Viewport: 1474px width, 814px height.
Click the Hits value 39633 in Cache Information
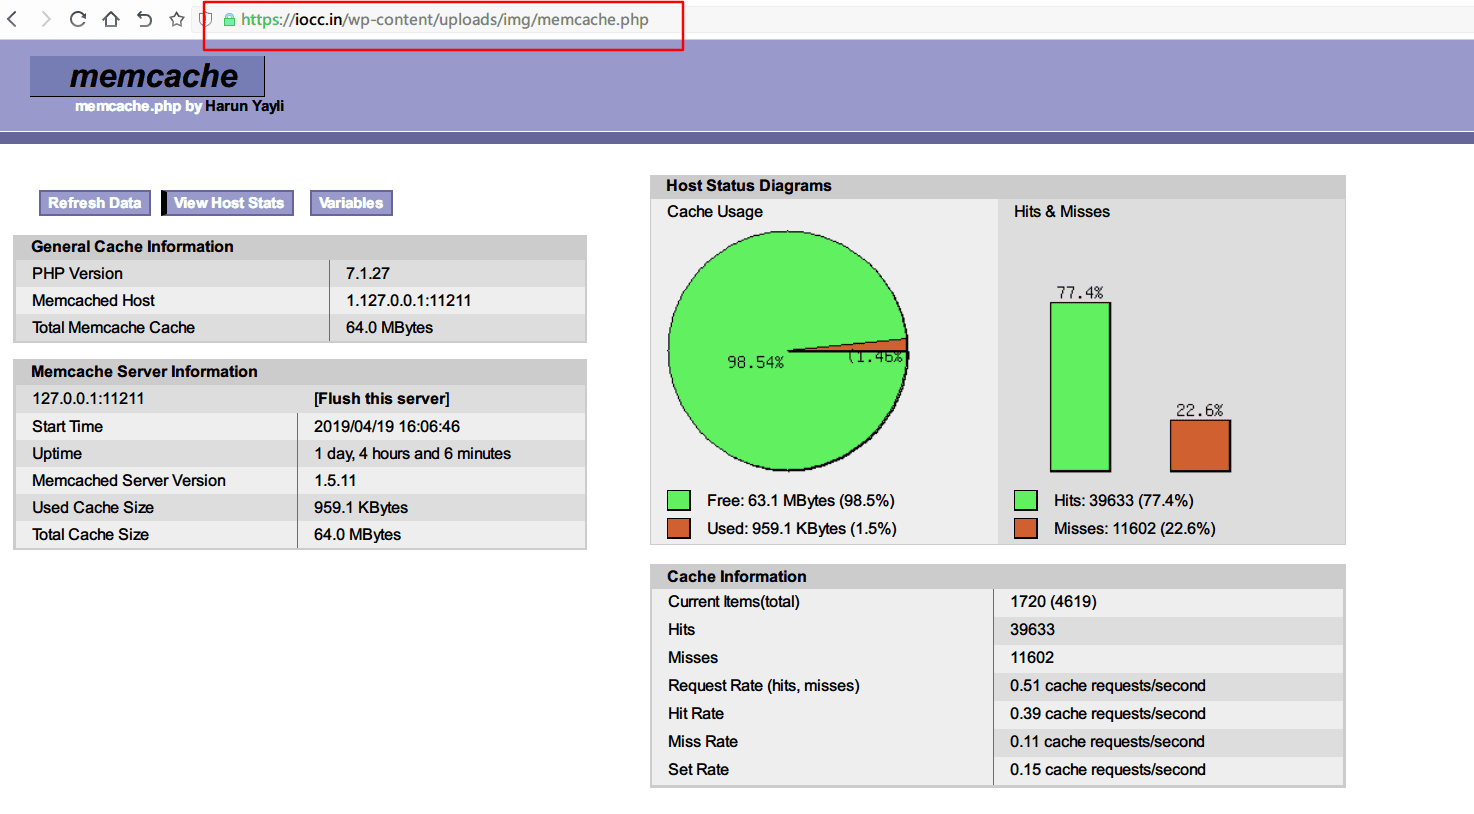point(1032,630)
